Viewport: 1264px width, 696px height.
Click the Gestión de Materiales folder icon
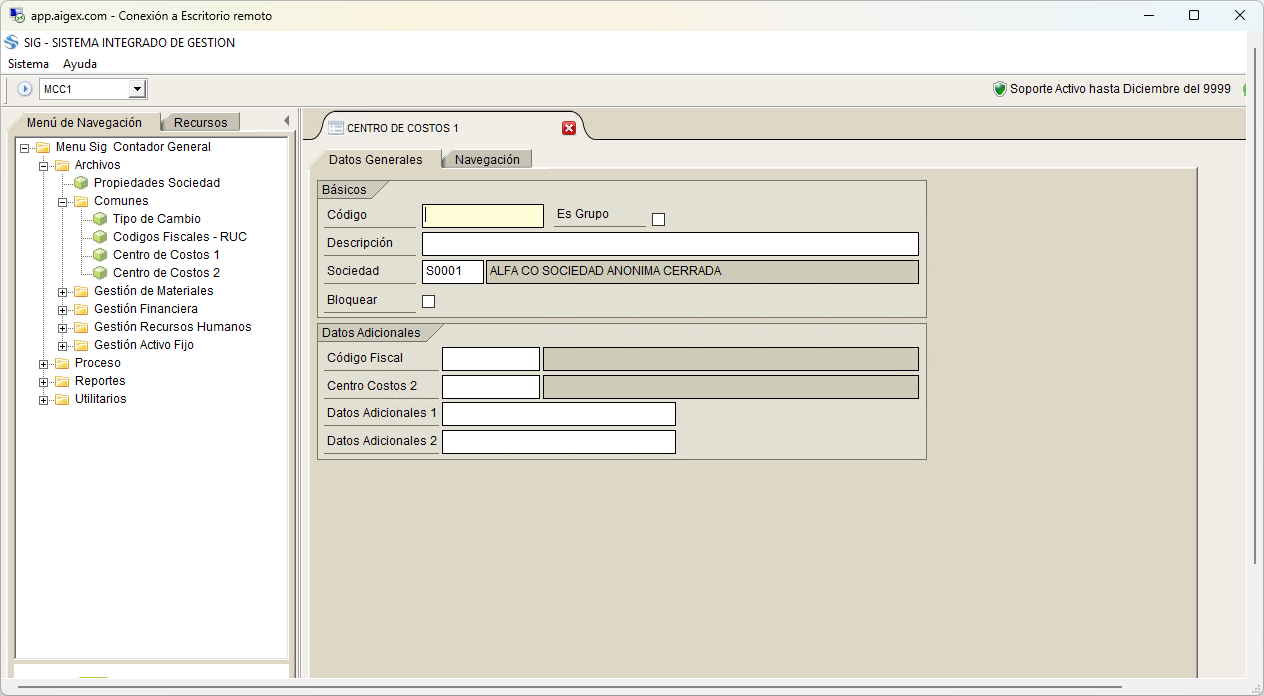[x=81, y=291]
